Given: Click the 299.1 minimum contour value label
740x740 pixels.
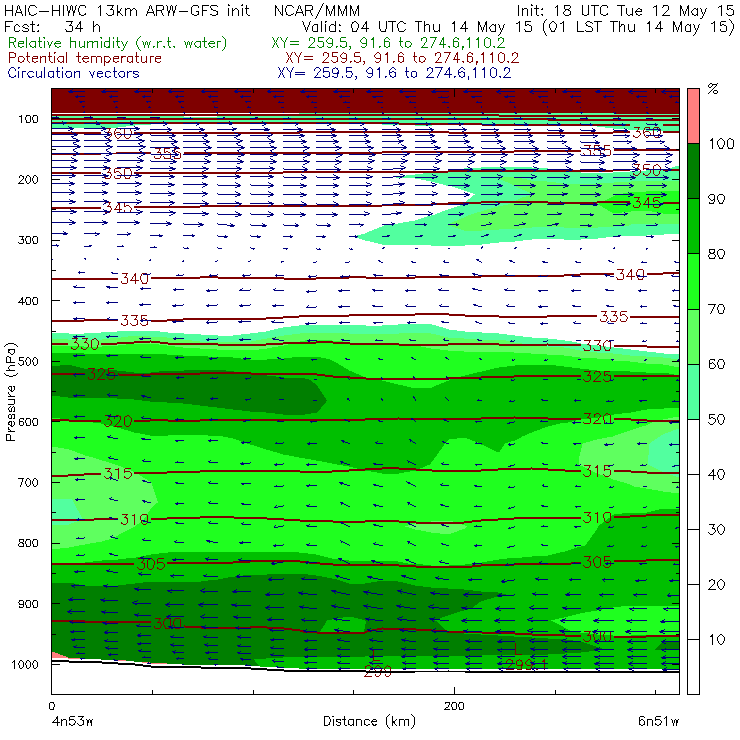Looking at the screenshot, I should pyautogui.click(x=526, y=664).
